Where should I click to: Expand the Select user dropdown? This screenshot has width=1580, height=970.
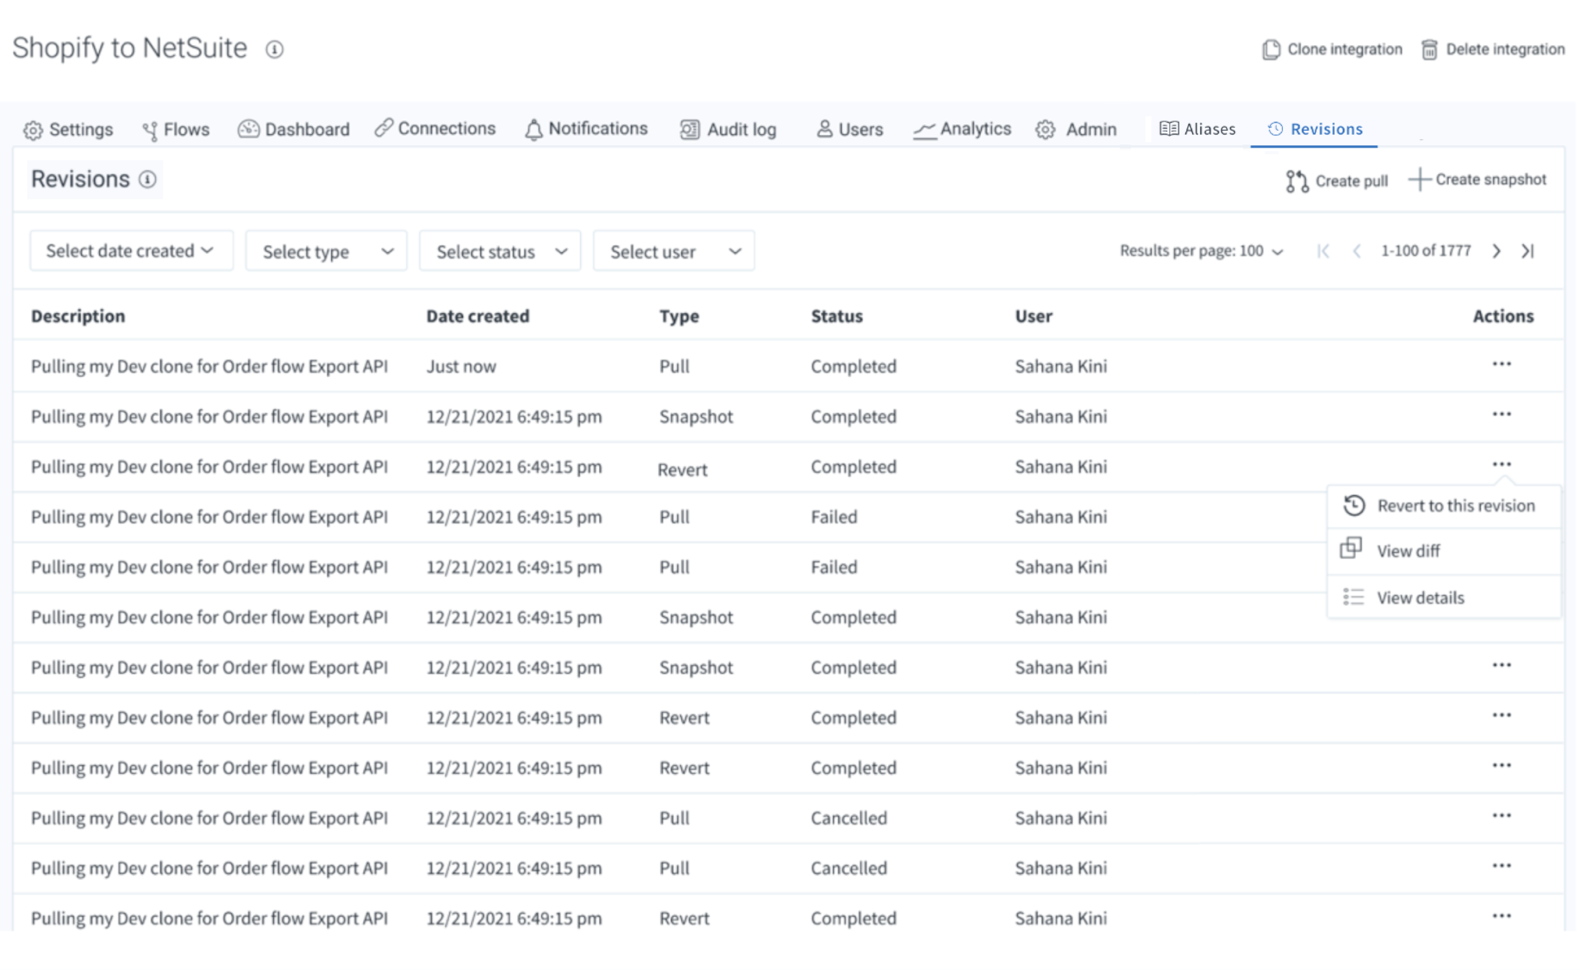tap(674, 251)
